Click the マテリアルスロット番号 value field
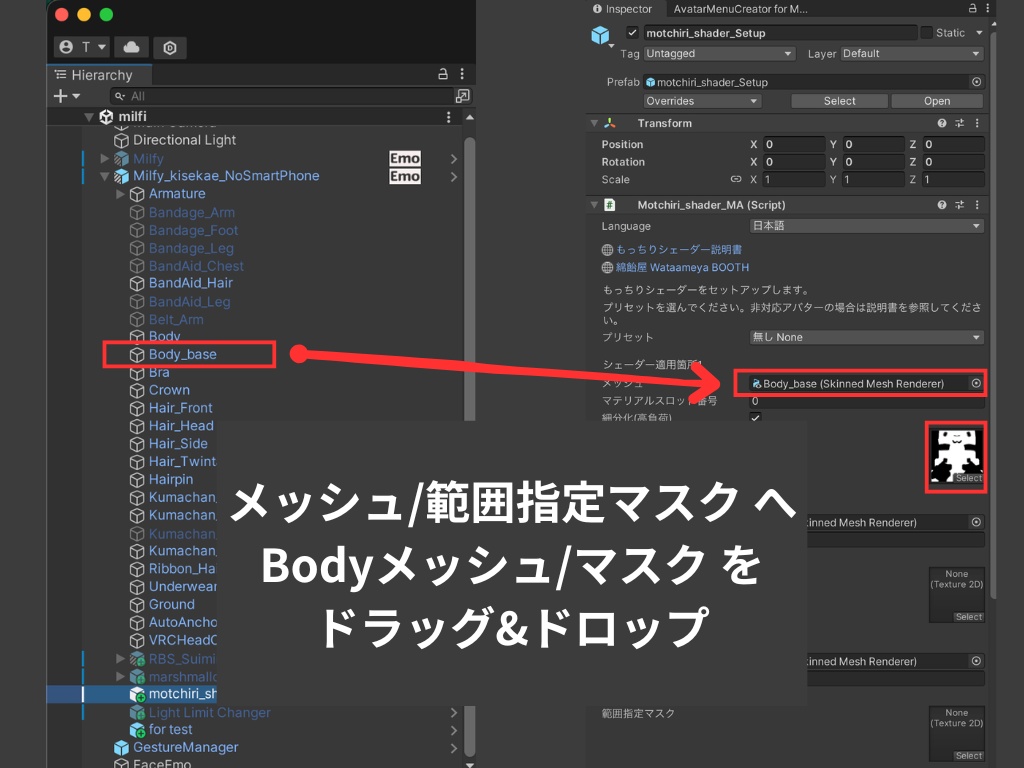Viewport: 1024px width, 768px height. [867, 401]
